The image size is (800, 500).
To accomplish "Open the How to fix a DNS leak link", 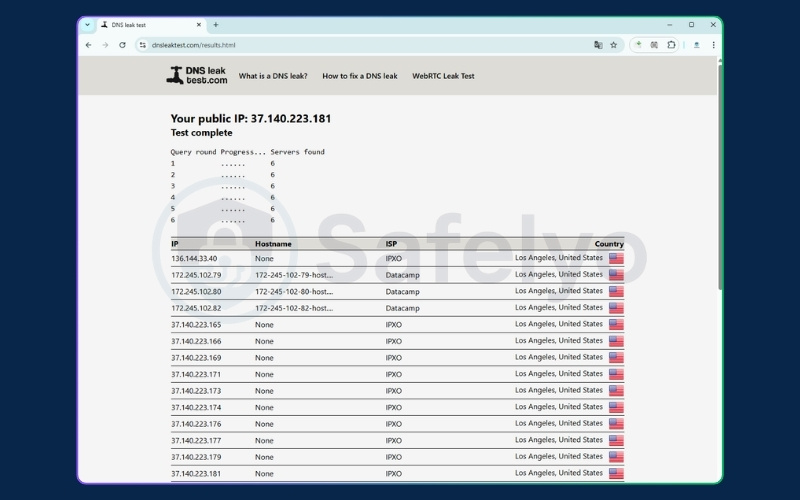I will coord(360,76).
